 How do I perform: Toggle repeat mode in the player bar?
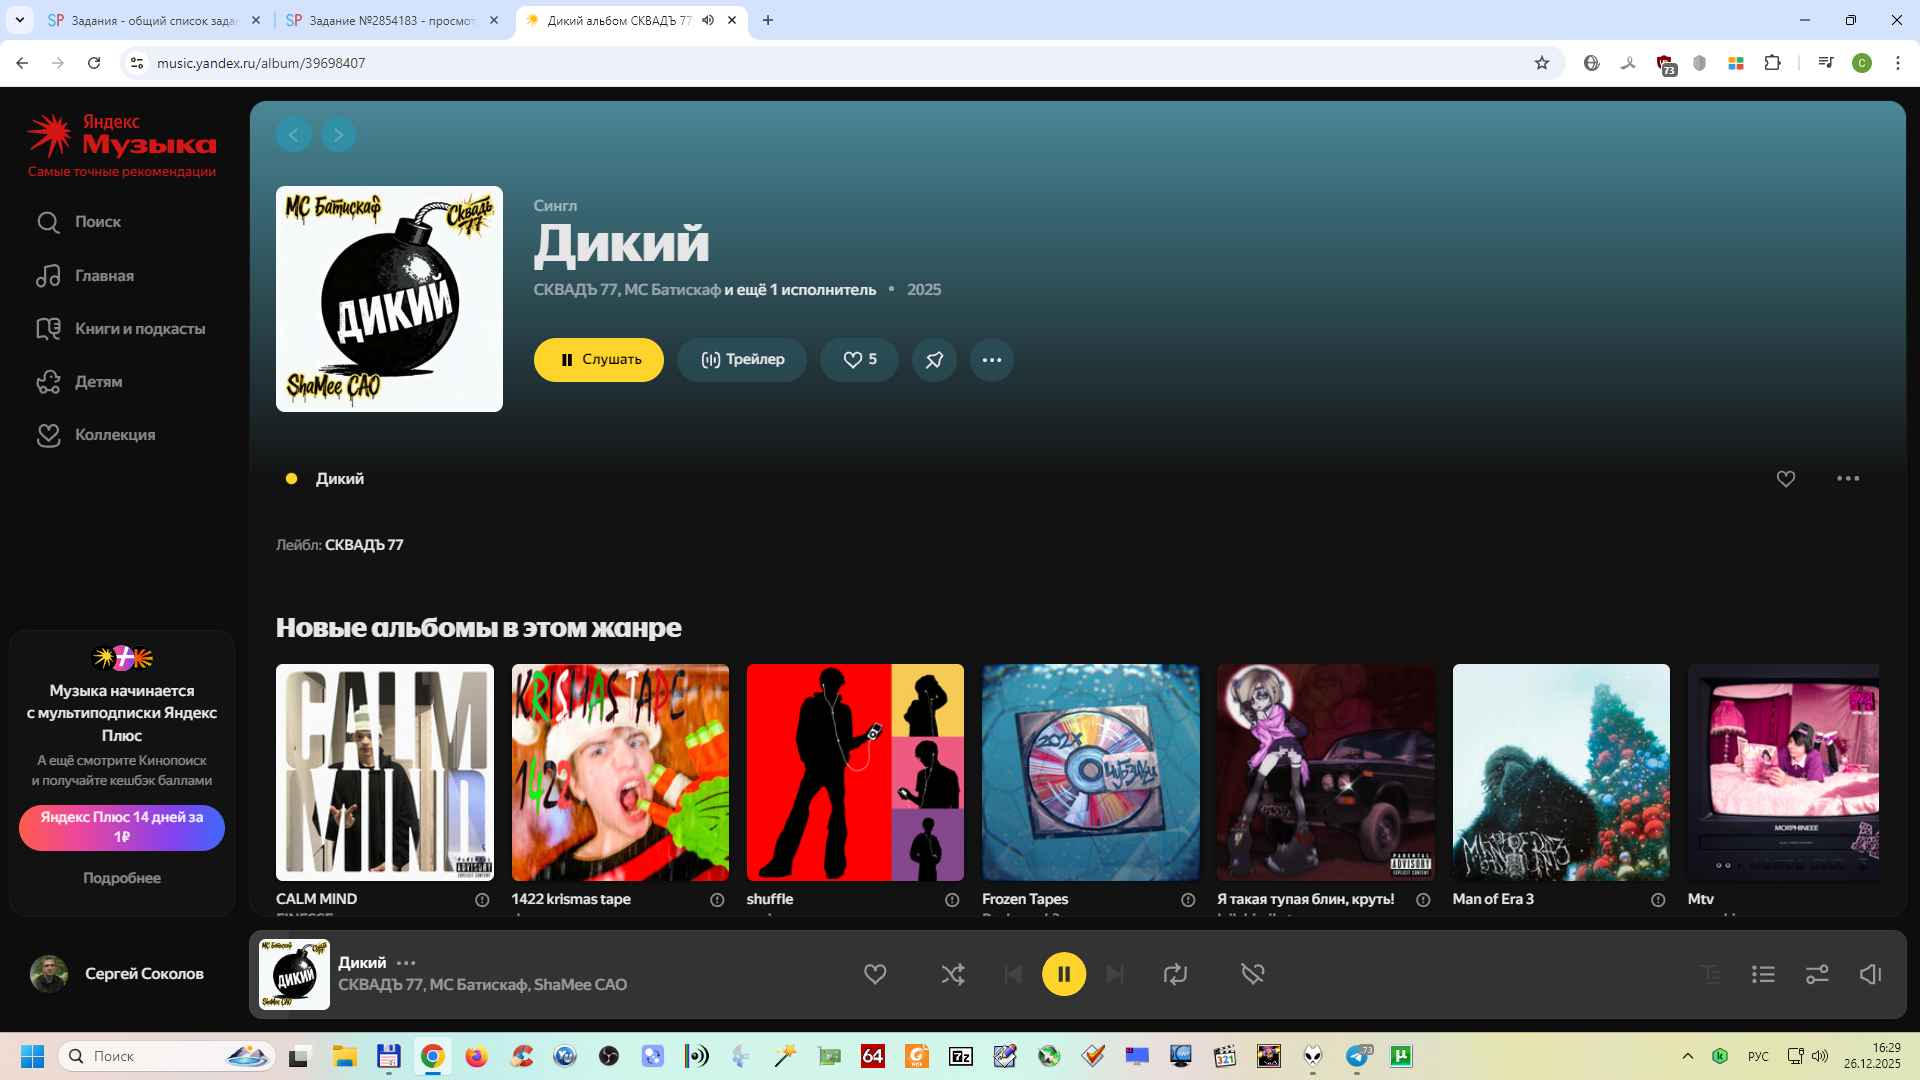pyautogui.click(x=1175, y=973)
